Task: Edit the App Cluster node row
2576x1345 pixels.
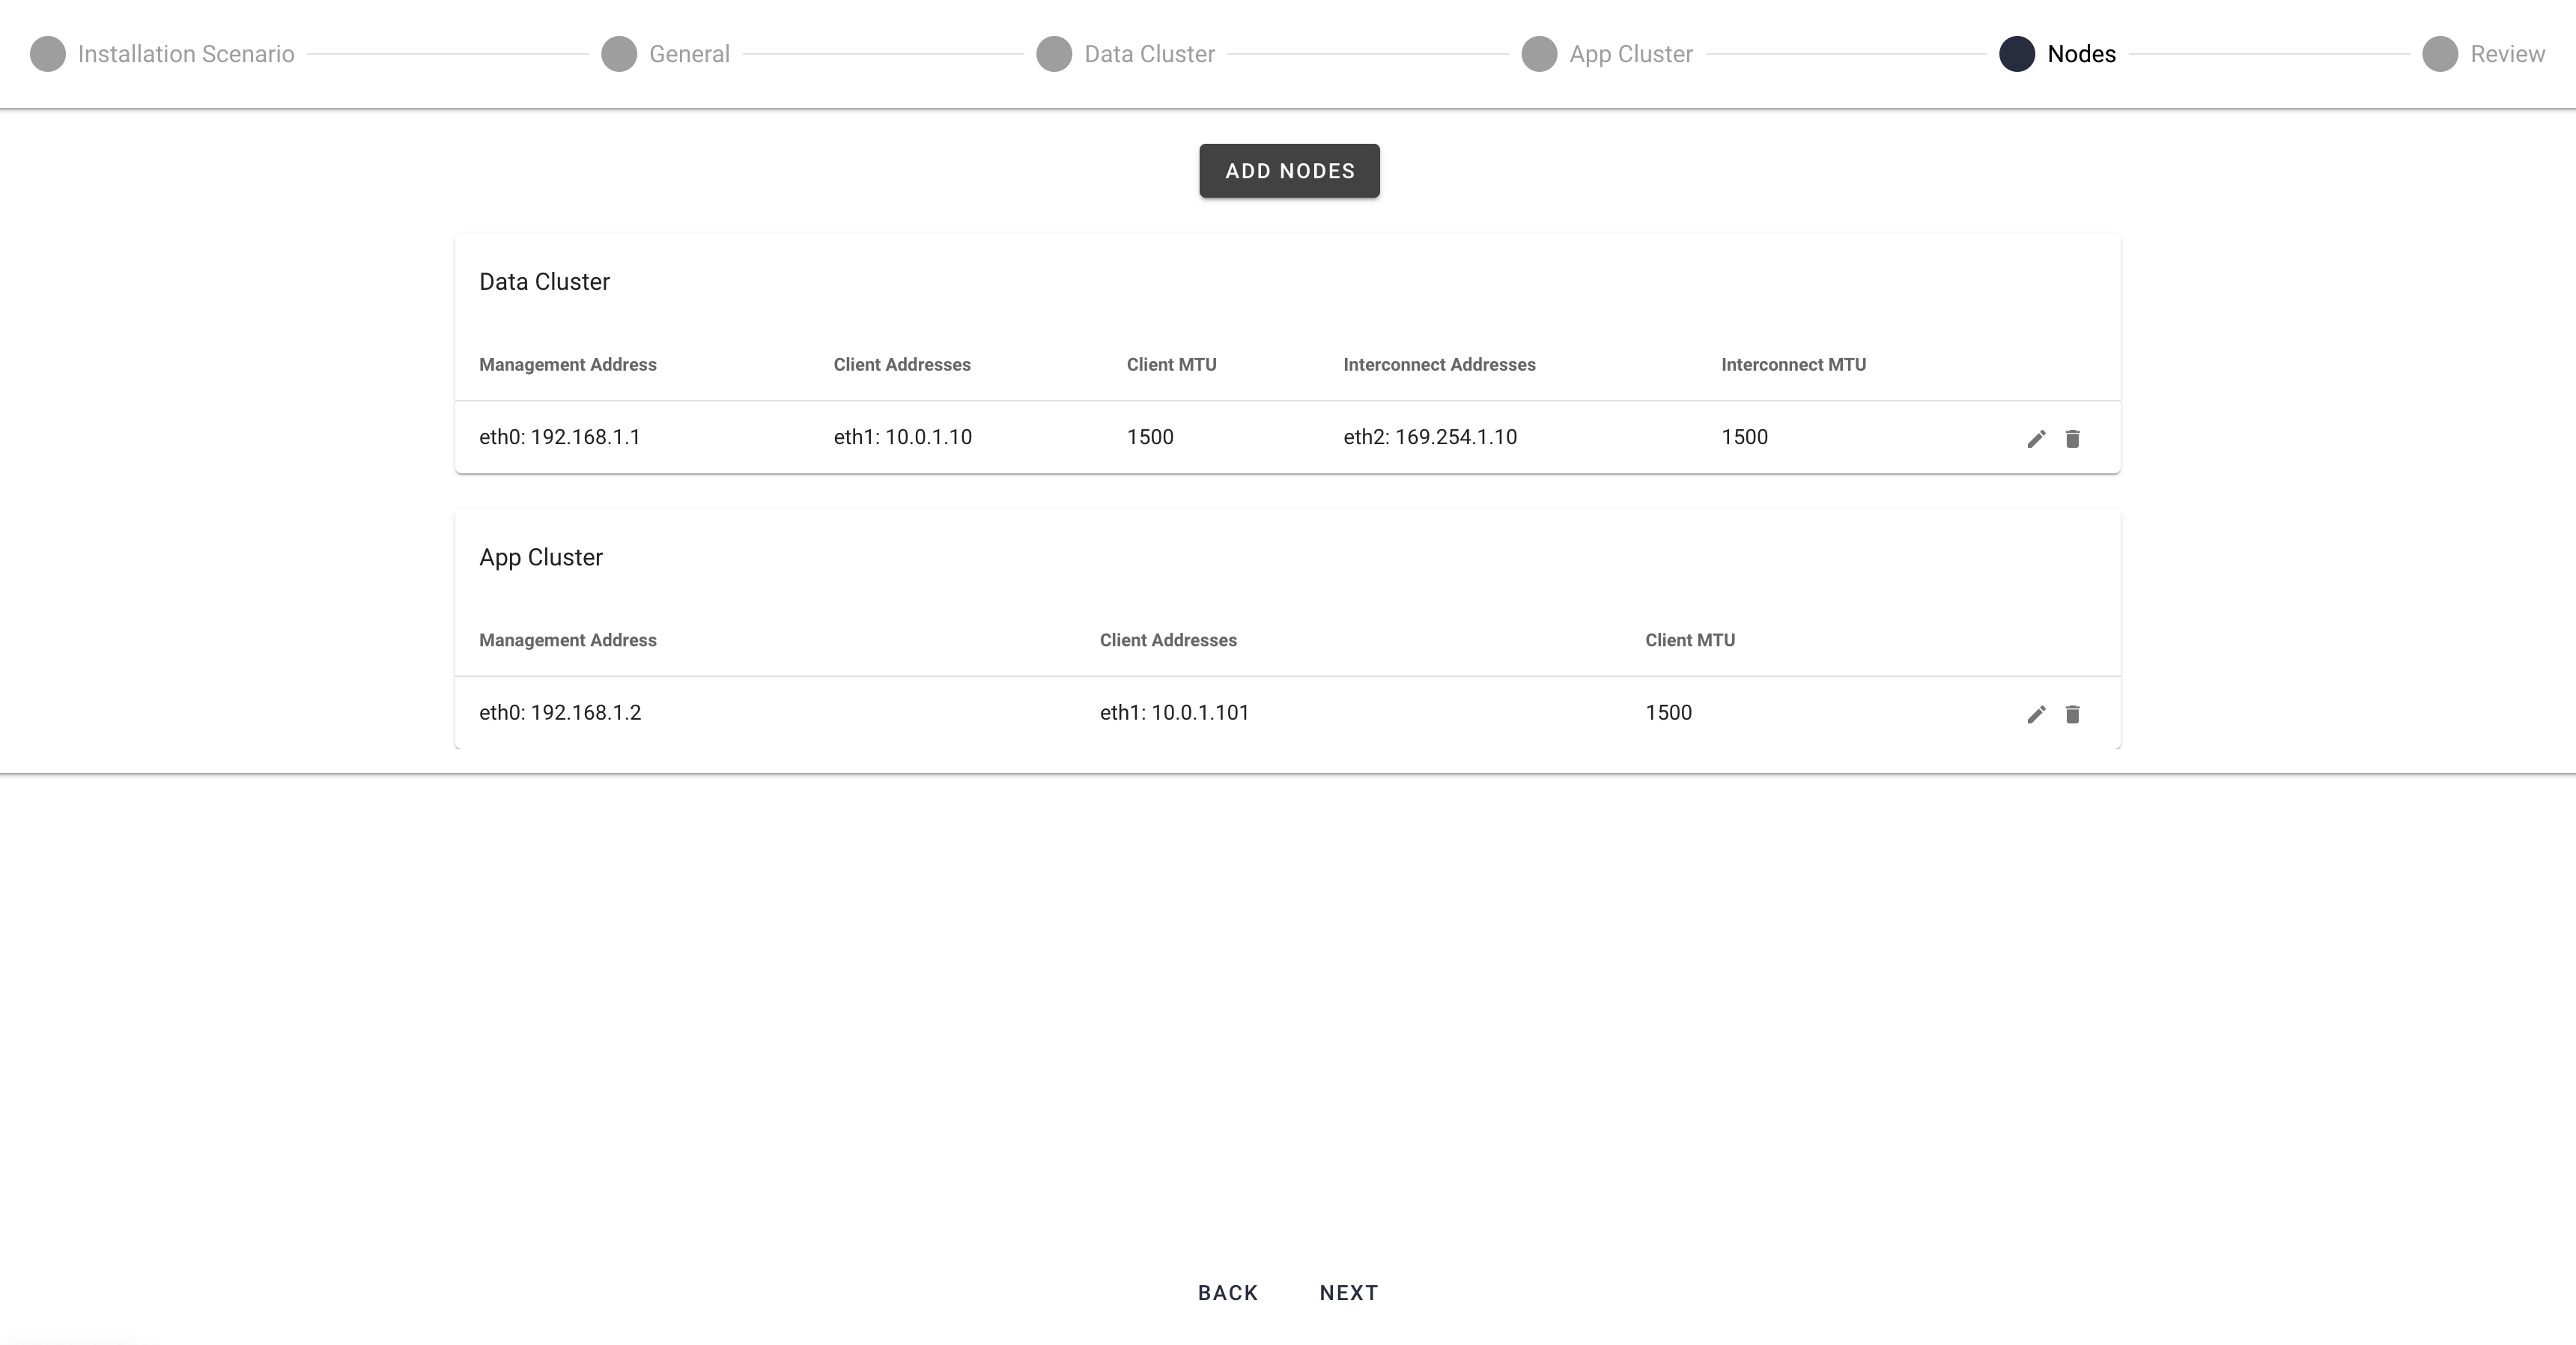Action: pyautogui.click(x=2036, y=714)
